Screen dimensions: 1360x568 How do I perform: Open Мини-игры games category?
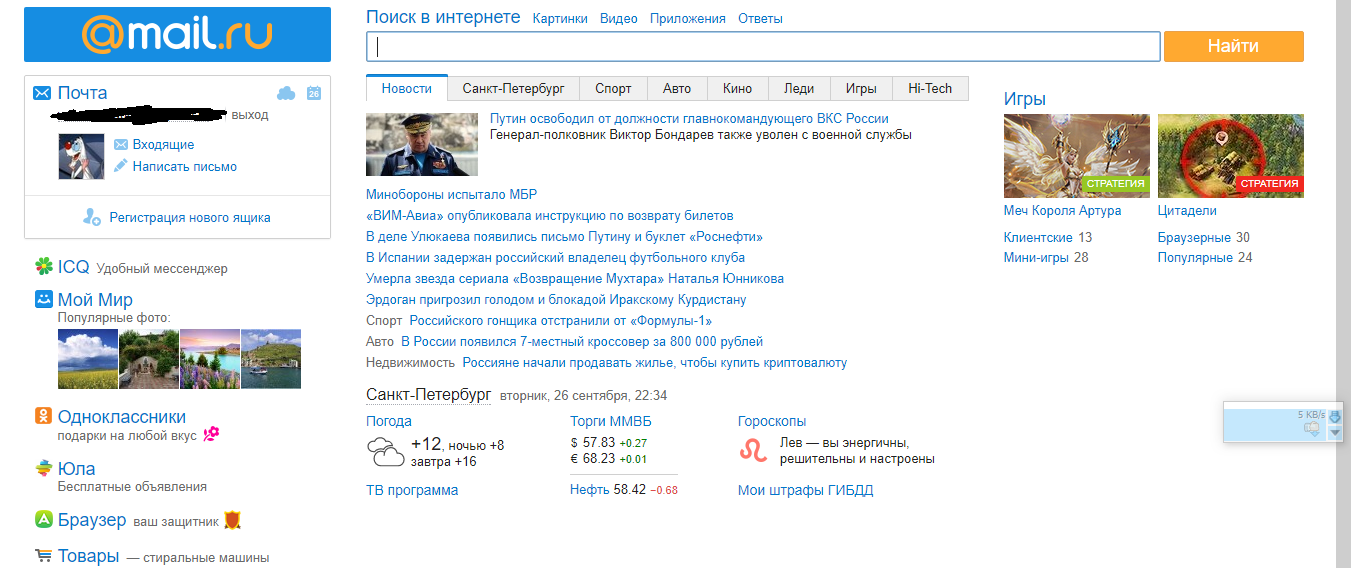coord(1036,257)
